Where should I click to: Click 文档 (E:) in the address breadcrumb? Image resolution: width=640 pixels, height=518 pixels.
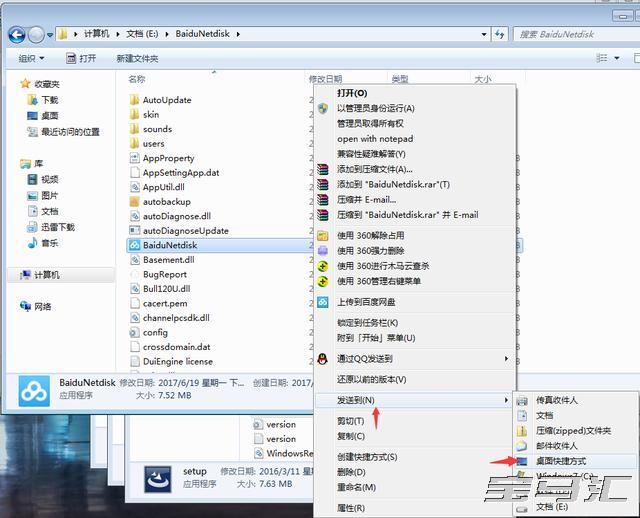142,34
